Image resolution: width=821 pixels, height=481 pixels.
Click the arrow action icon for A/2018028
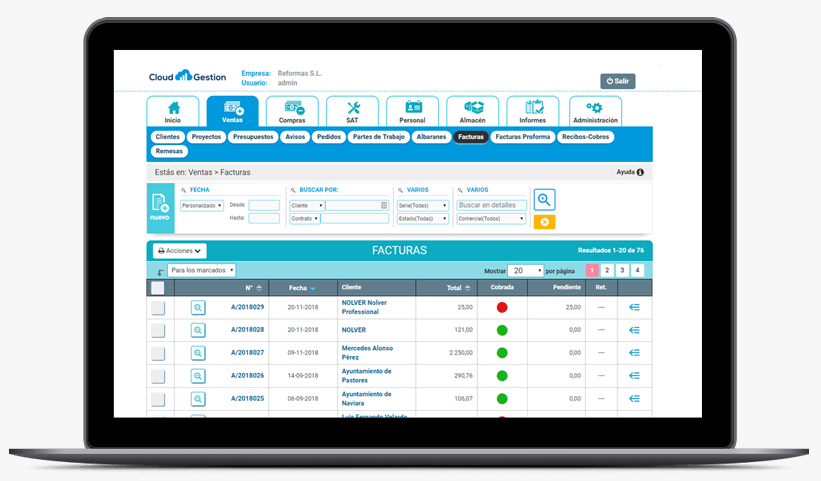[x=634, y=330]
